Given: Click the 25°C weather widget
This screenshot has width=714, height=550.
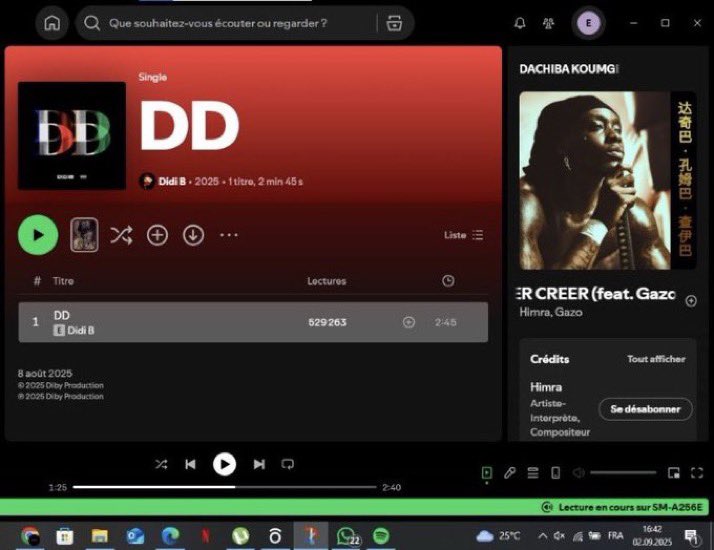Looking at the screenshot, I should 498,536.
